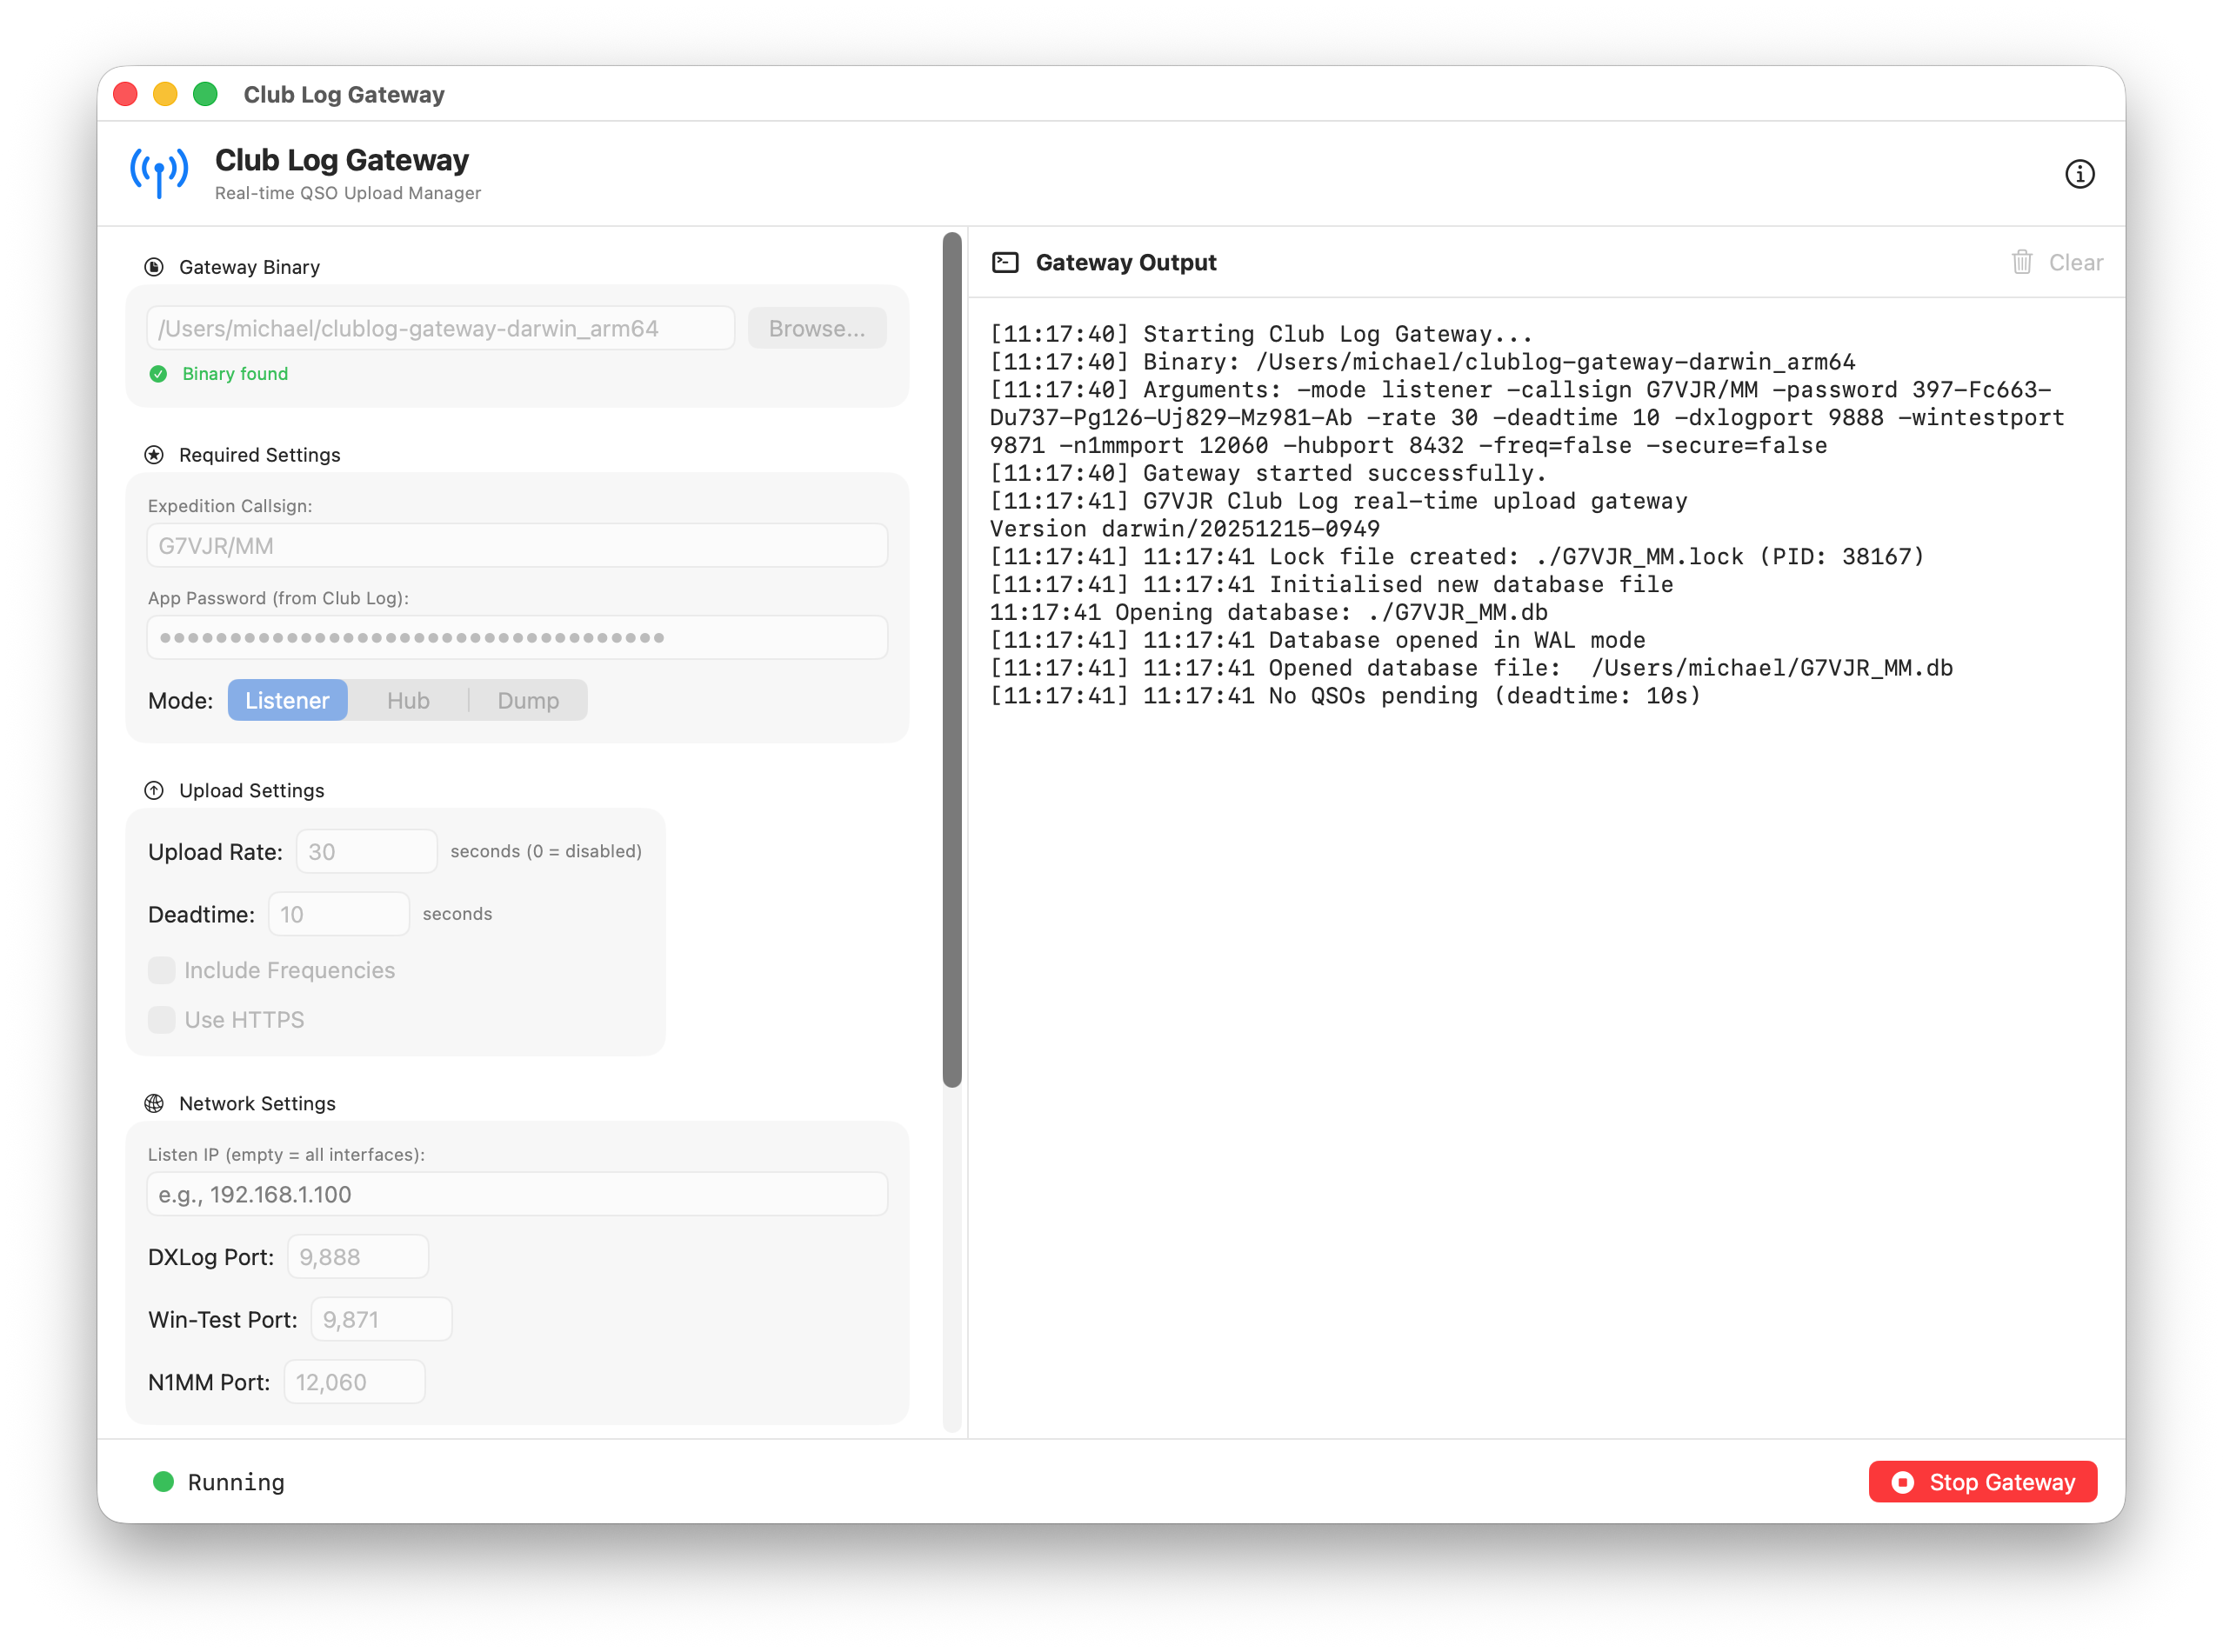Toggle the Use HTTPS checkbox
The image size is (2223, 1652).
coord(162,1020)
